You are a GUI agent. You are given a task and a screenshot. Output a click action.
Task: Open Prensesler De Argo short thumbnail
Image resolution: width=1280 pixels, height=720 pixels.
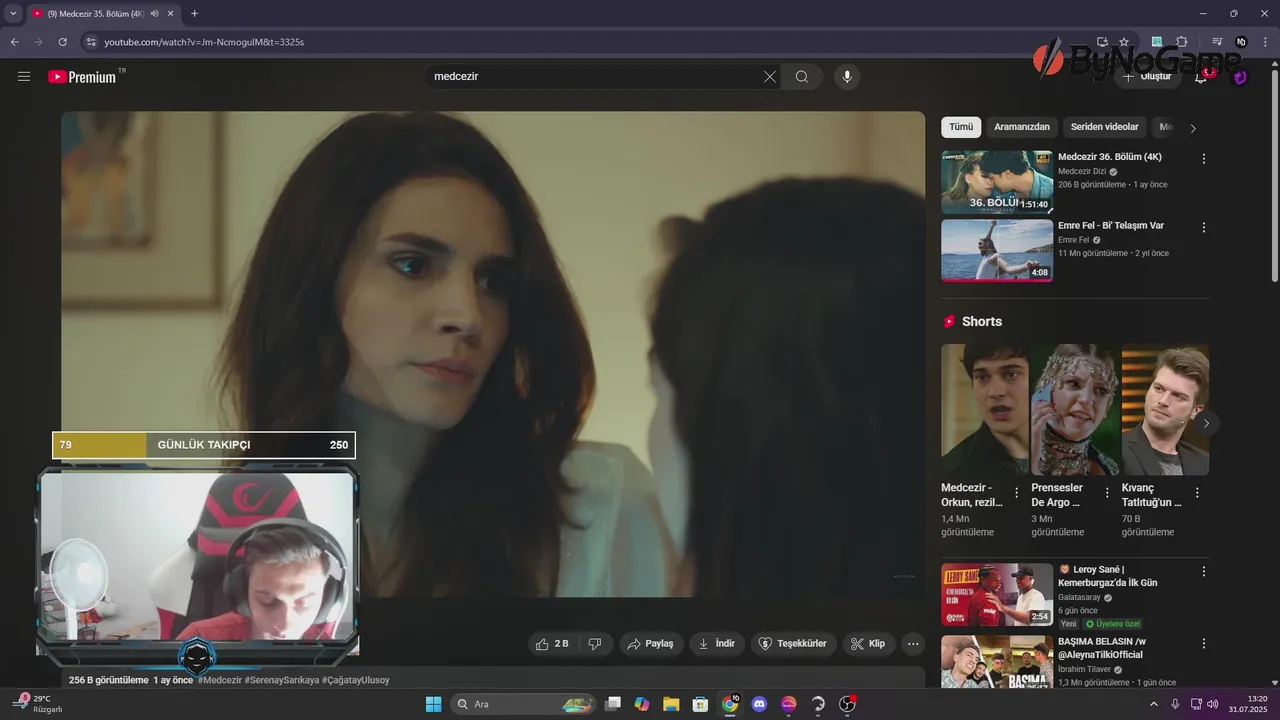pyautogui.click(x=1075, y=410)
